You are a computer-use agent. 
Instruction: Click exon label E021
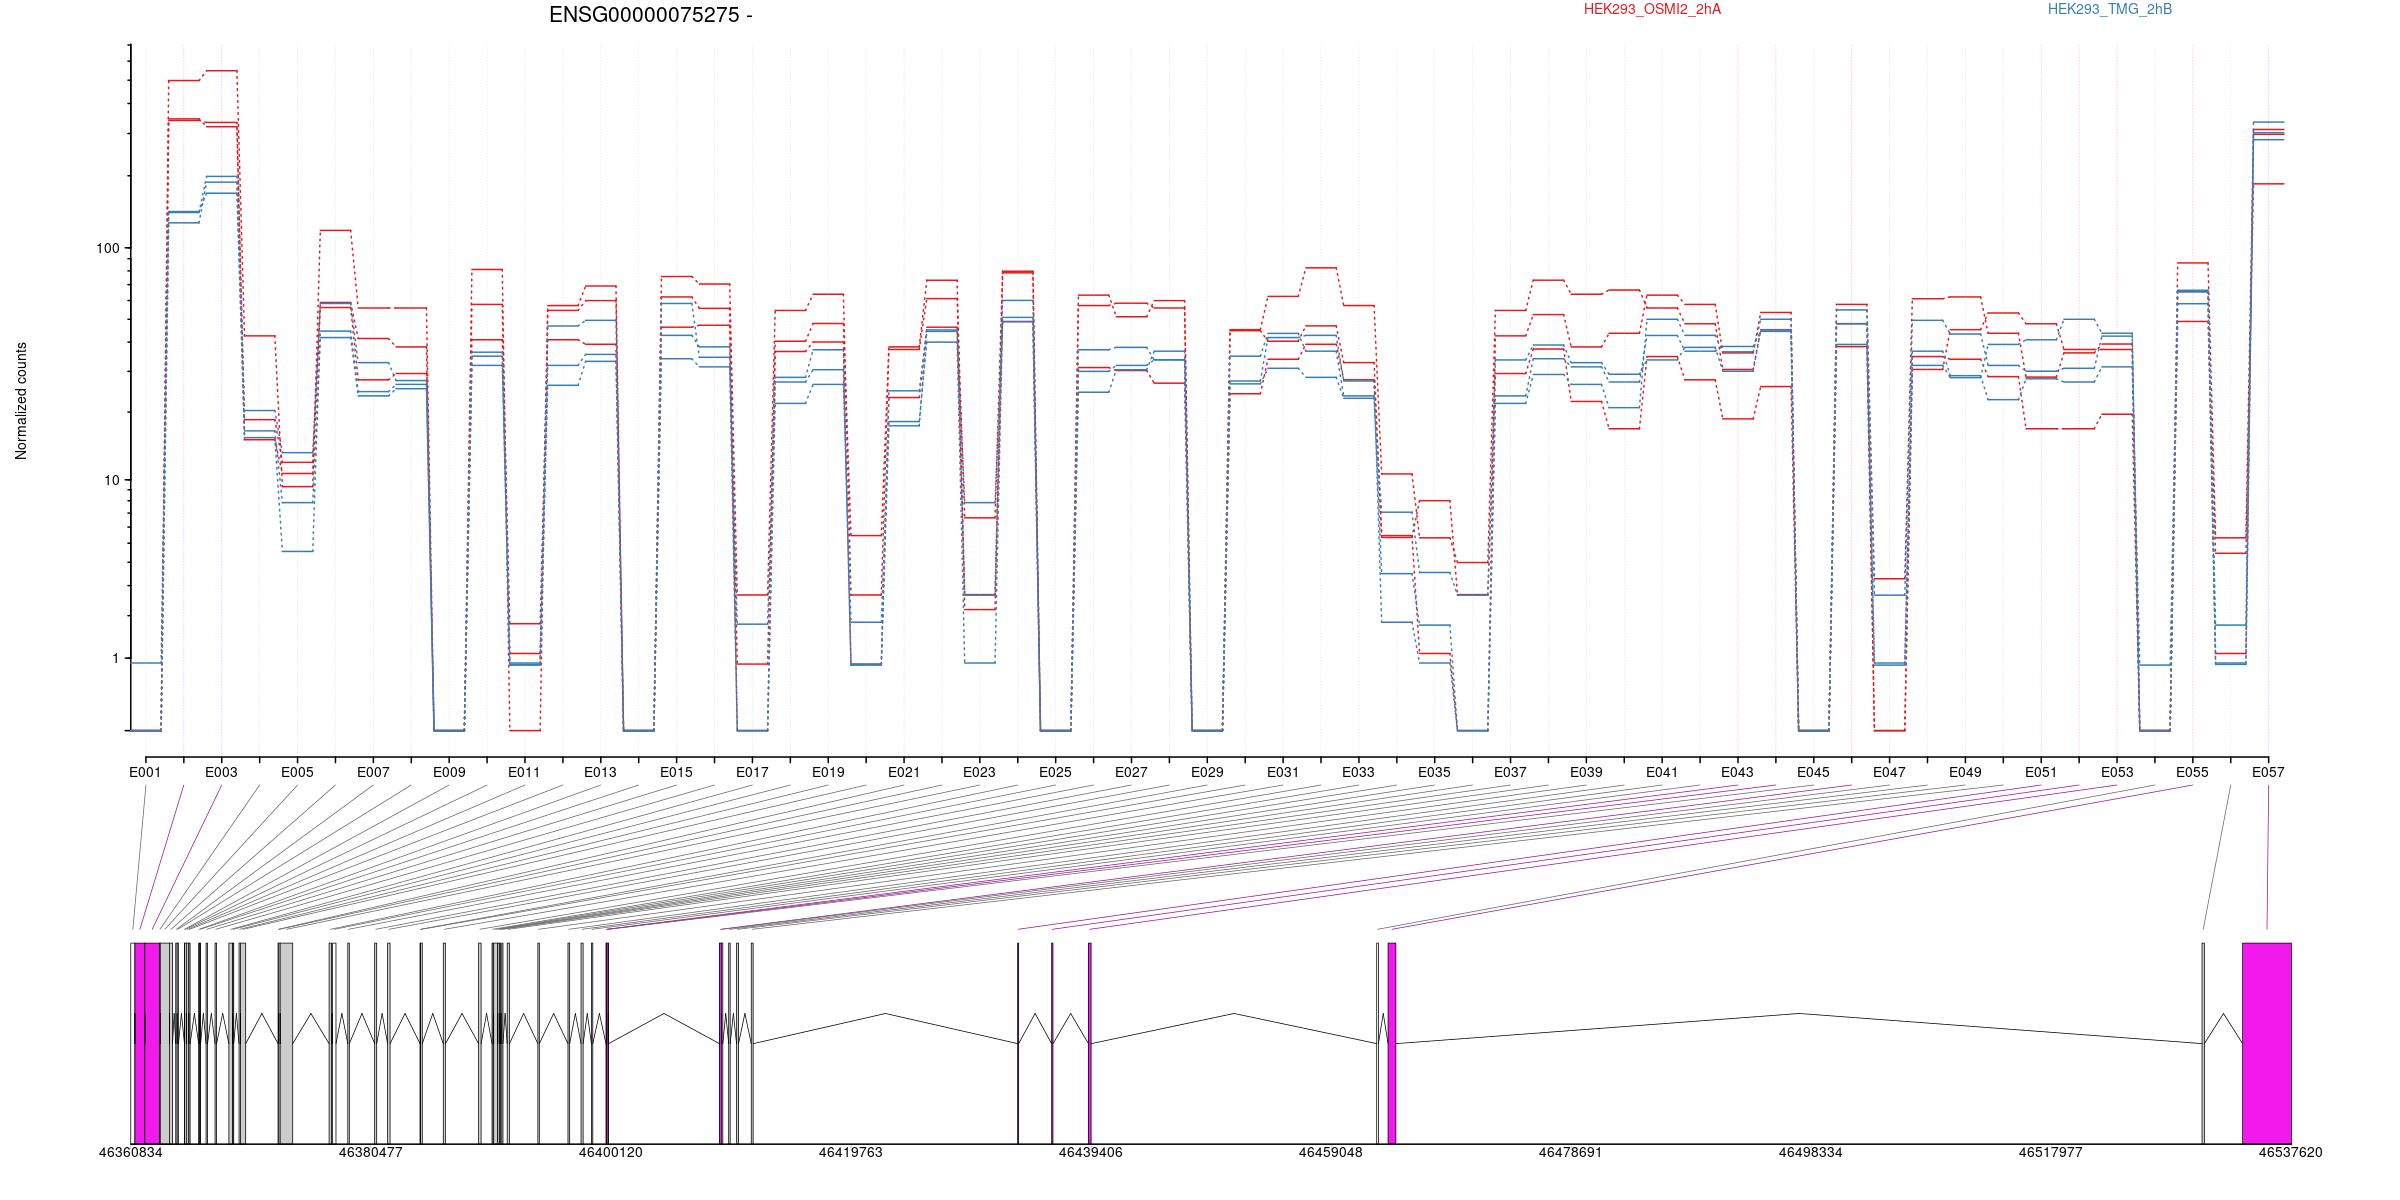coord(904,772)
